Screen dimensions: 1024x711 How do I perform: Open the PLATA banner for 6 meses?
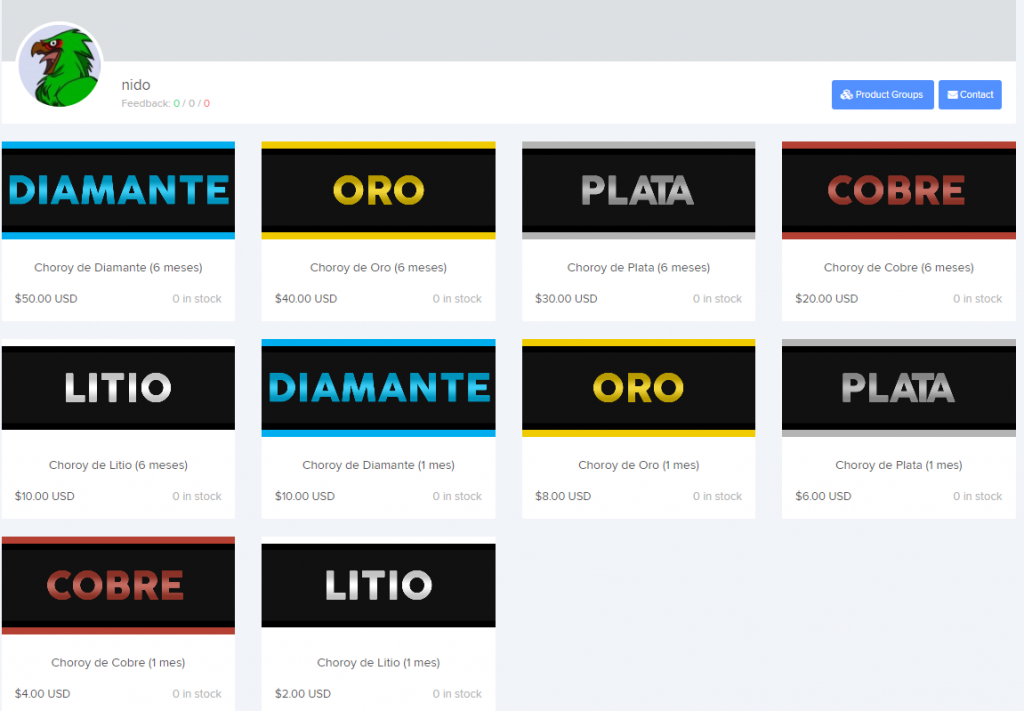tap(638, 190)
